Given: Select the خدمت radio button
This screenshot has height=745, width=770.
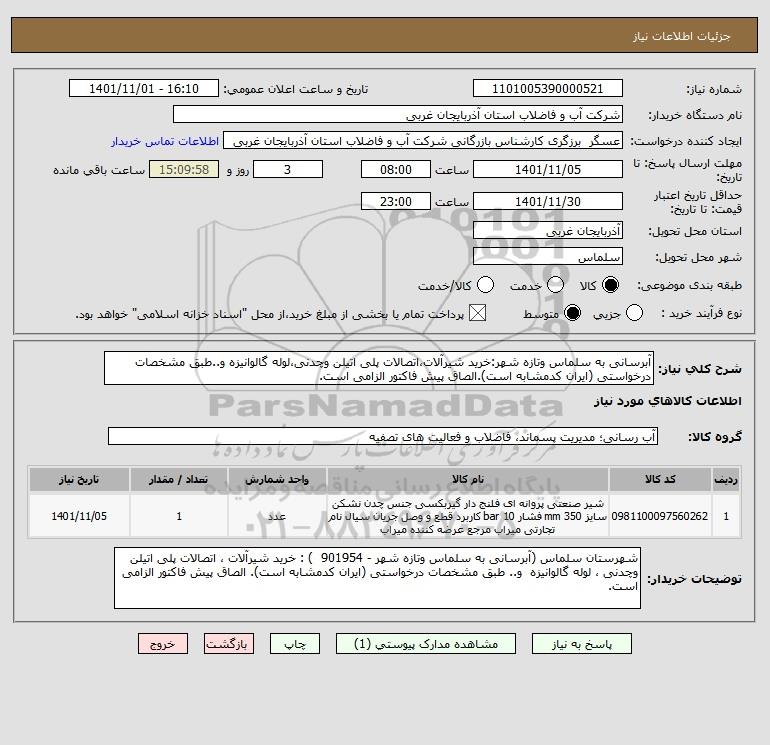Looking at the screenshot, I should click(x=555, y=285).
